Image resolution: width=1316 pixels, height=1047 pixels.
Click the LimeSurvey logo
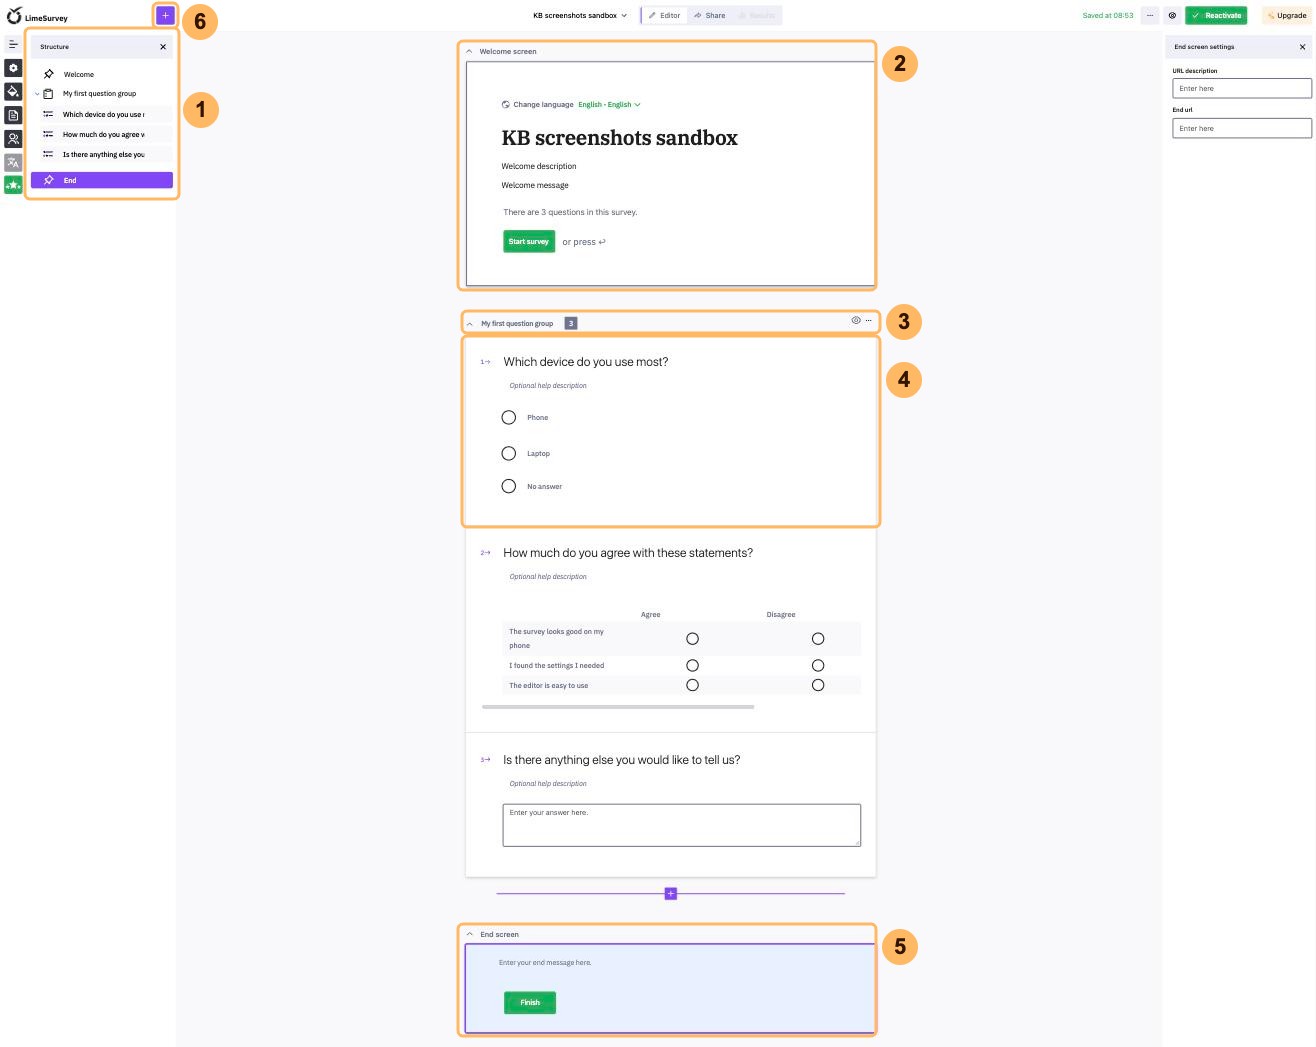37,16
